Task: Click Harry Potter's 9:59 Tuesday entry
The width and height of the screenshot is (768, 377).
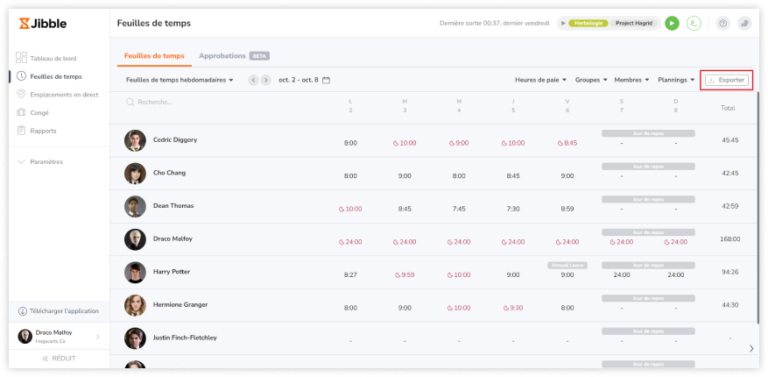Action: coord(405,275)
